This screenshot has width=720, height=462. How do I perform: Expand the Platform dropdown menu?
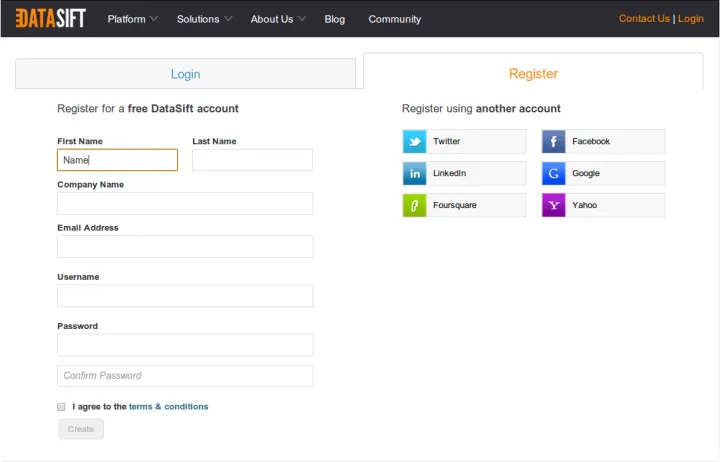[133, 19]
